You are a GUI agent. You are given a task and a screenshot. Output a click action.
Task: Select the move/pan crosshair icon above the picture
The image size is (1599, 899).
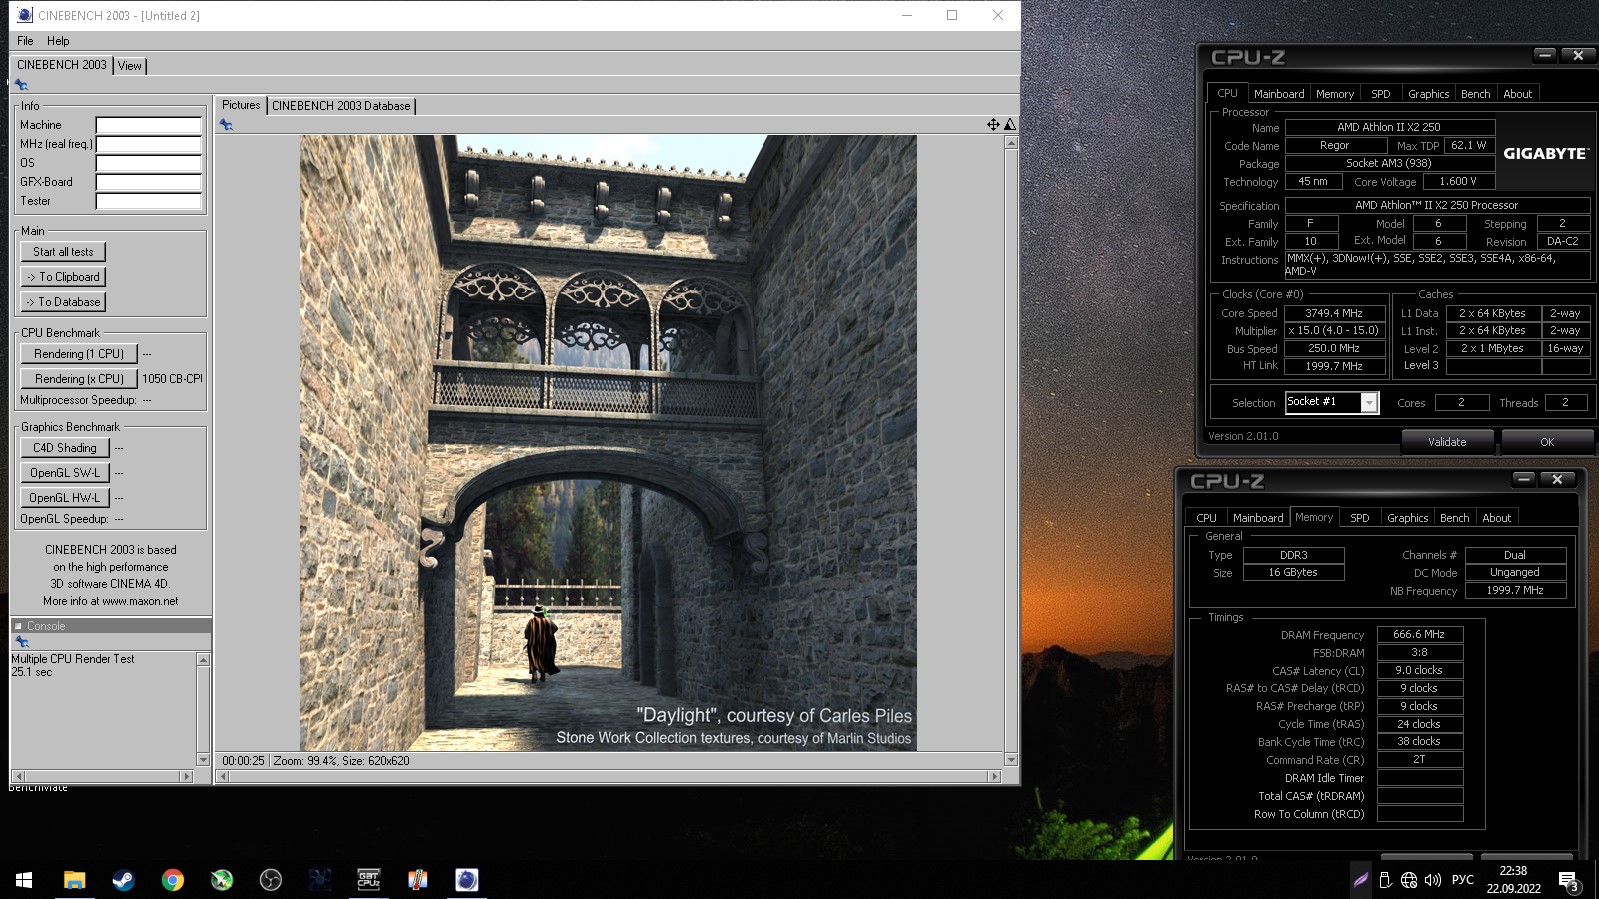(993, 125)
